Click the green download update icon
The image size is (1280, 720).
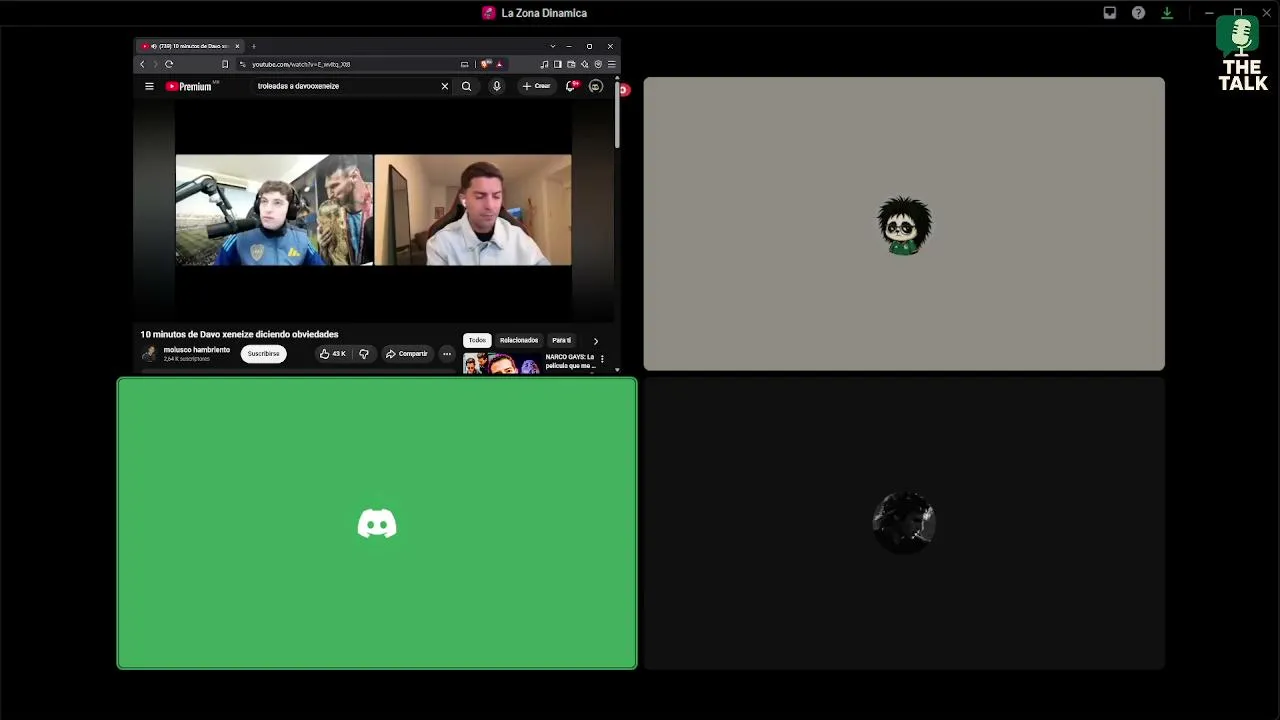(1167, 13)
